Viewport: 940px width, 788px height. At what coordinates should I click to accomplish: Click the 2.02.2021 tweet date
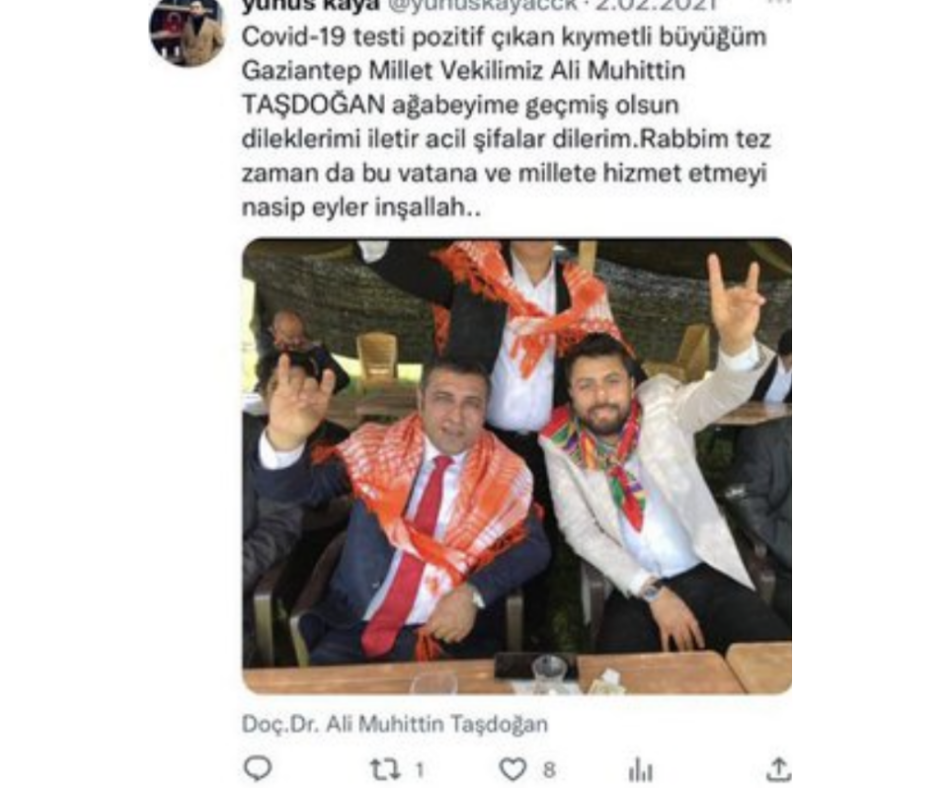(656, 5)
